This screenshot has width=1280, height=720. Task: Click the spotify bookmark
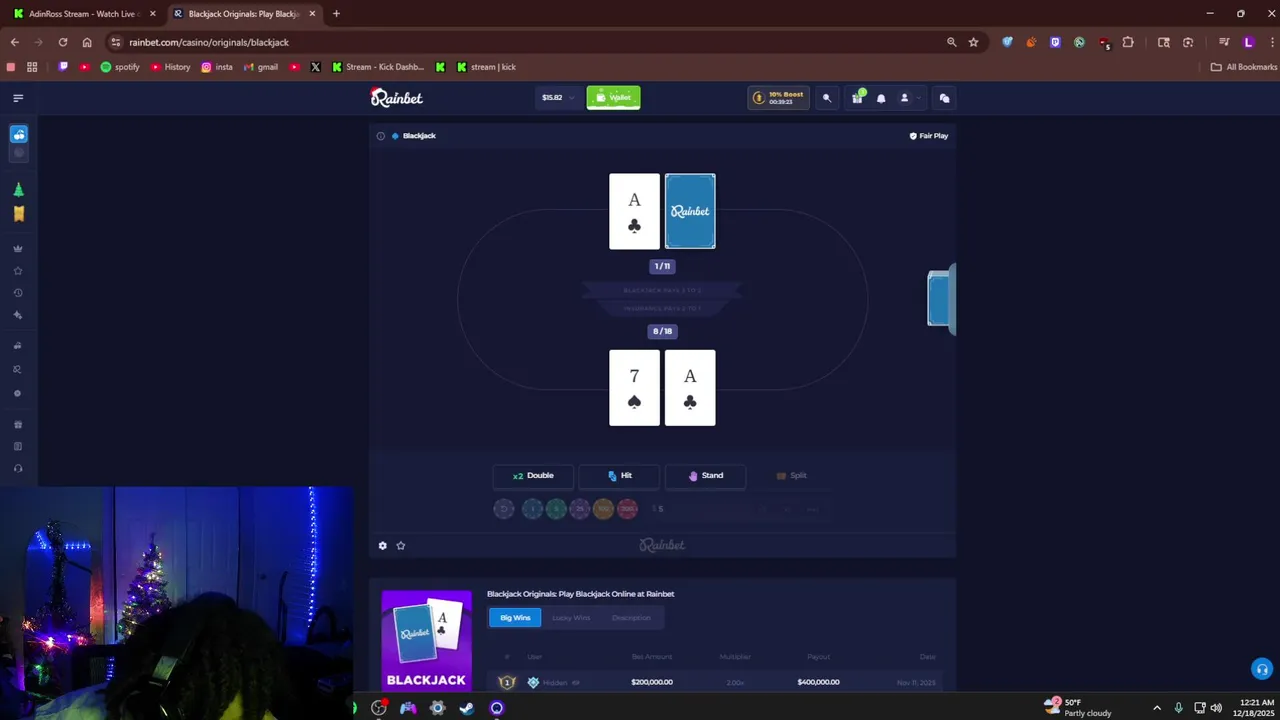(x=120, y=67)
